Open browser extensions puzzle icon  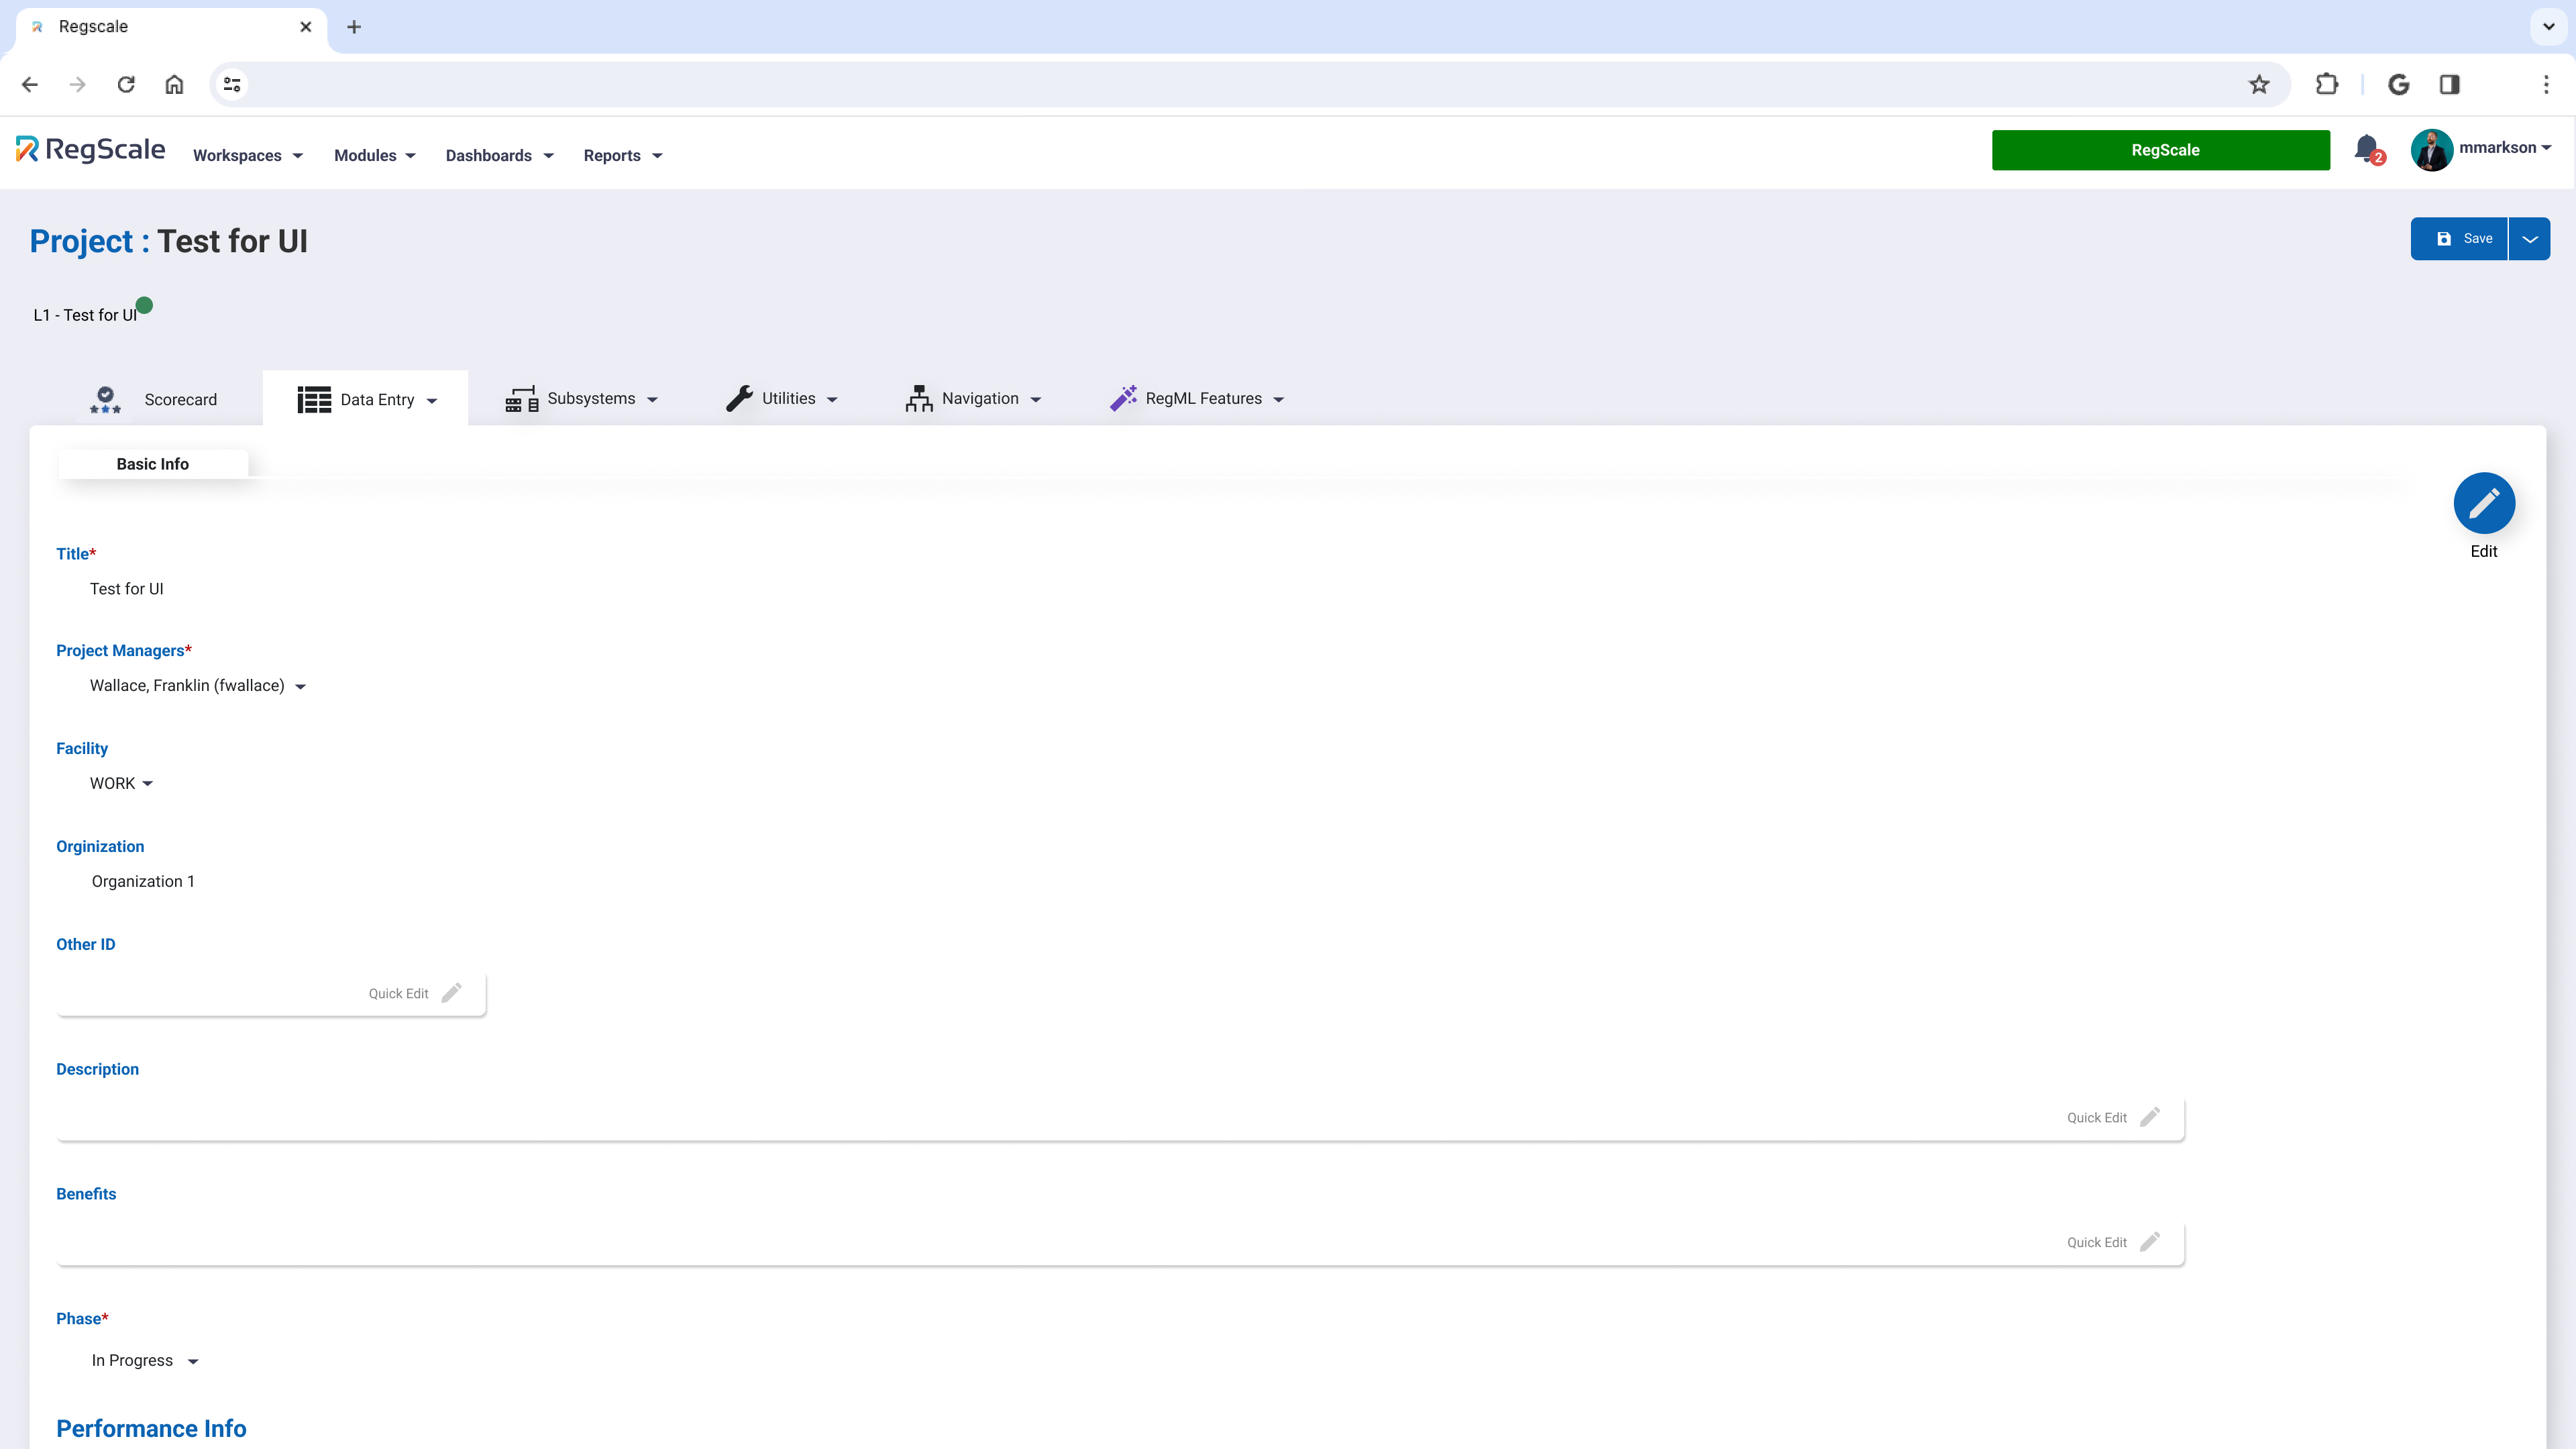click(x=2327, y=85)
